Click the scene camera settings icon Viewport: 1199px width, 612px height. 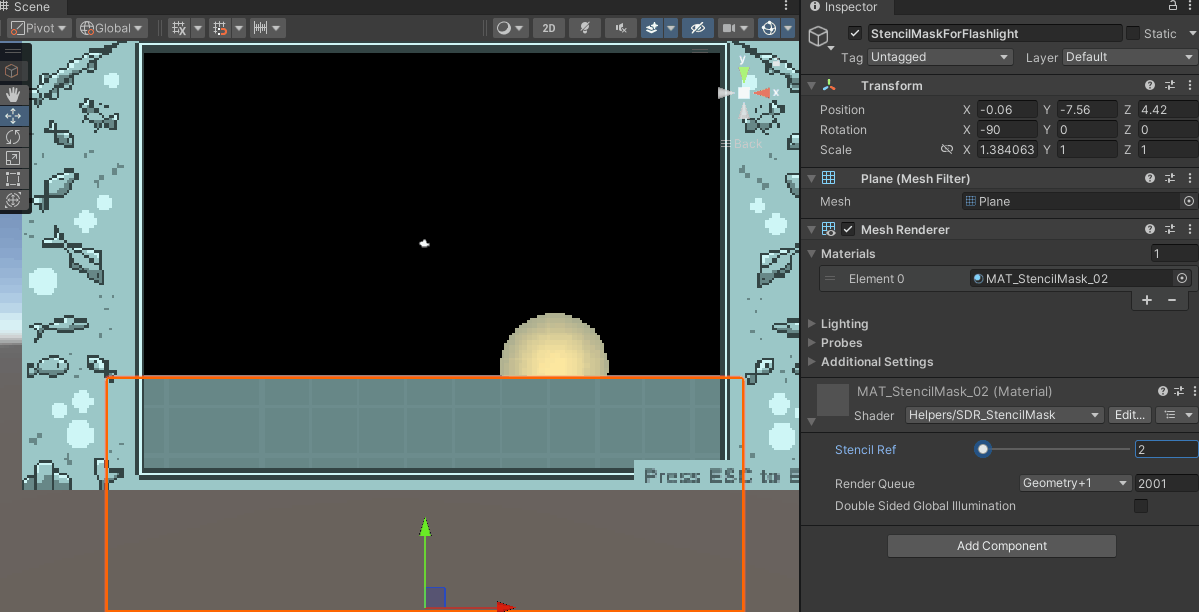click(x=728, y=28)
